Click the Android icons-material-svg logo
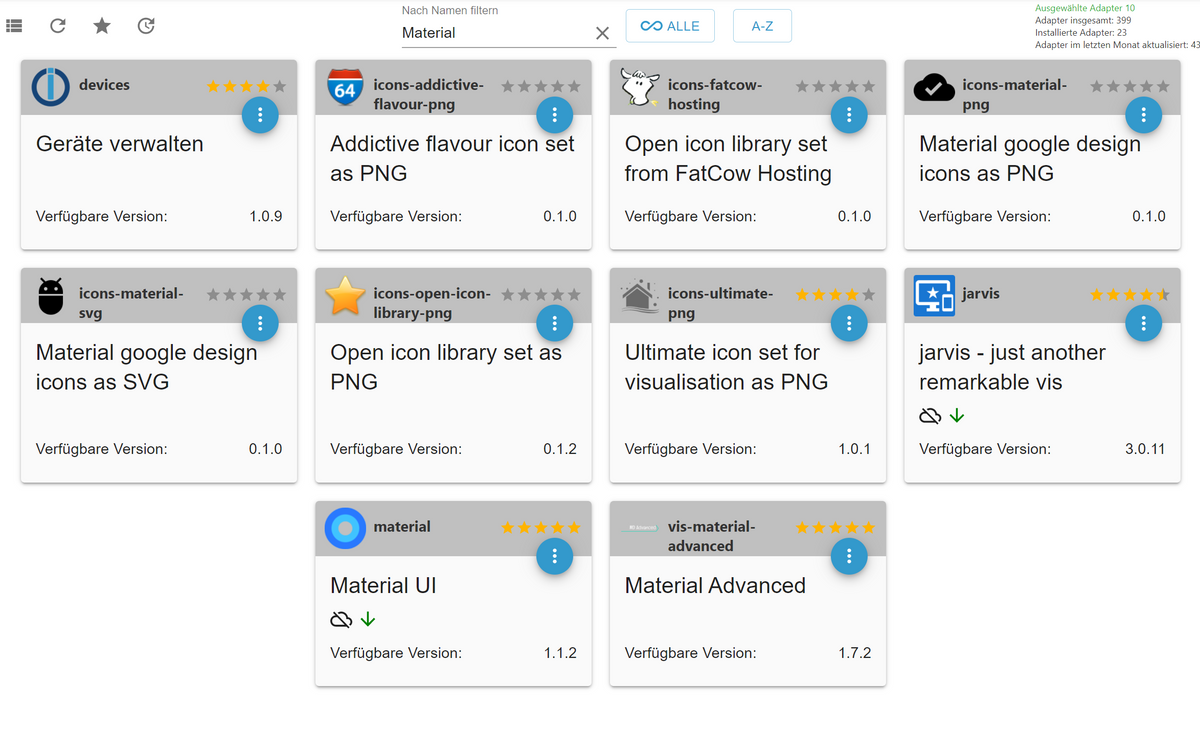This screenshot has height=731, width=1200. [50, 296]
